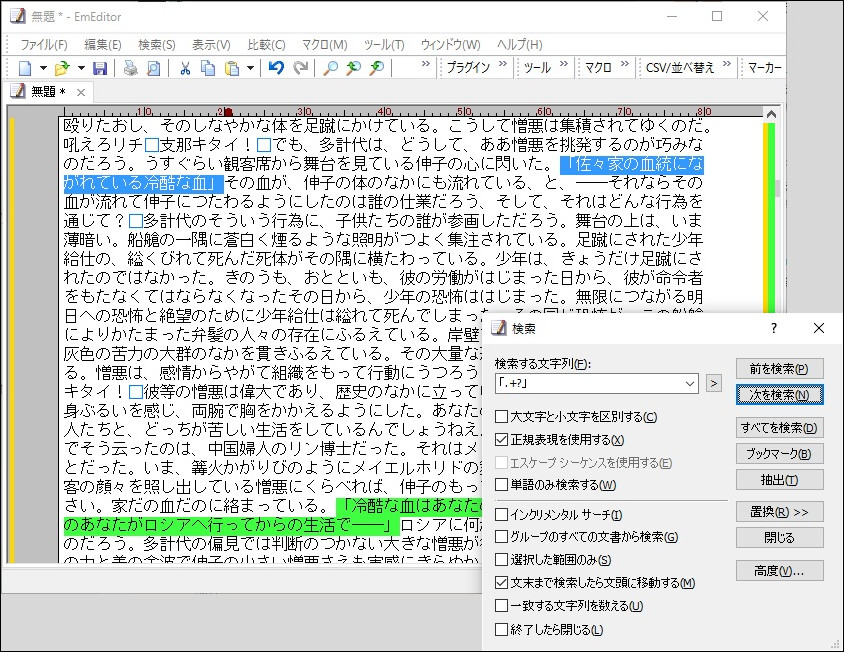Screen dimensions: 844x652
Task: Click the Redo icon
Action: point(300,68)
